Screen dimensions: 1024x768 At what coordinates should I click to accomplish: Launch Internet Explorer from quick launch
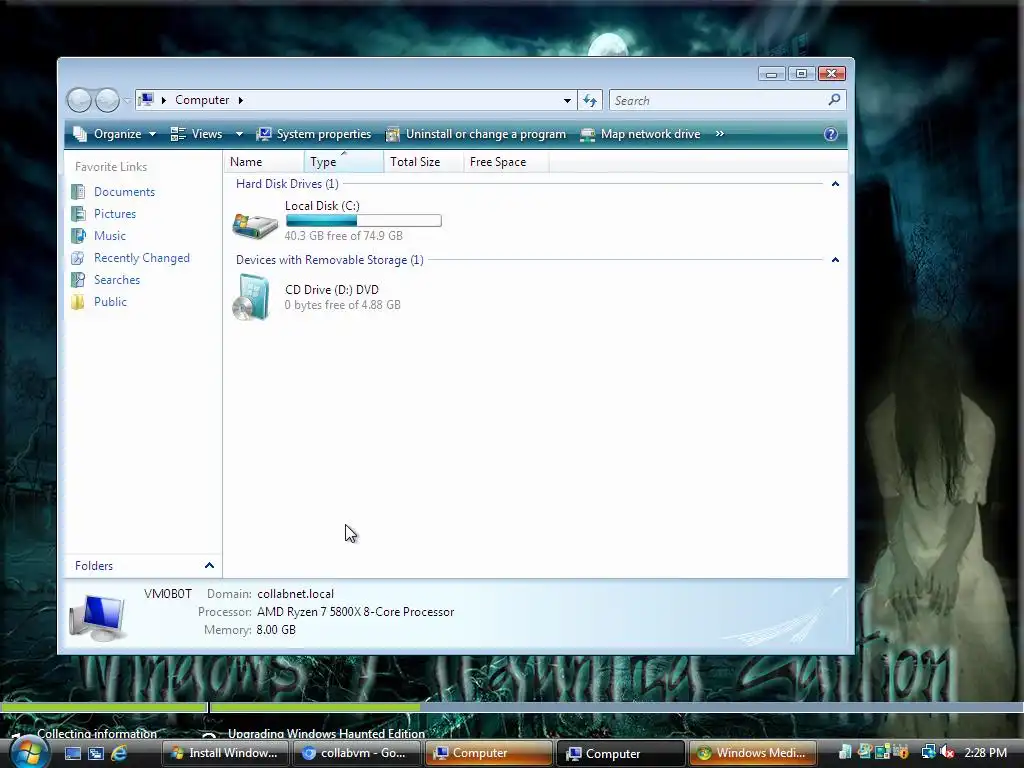pyautogui.click(x=119, y=753)
